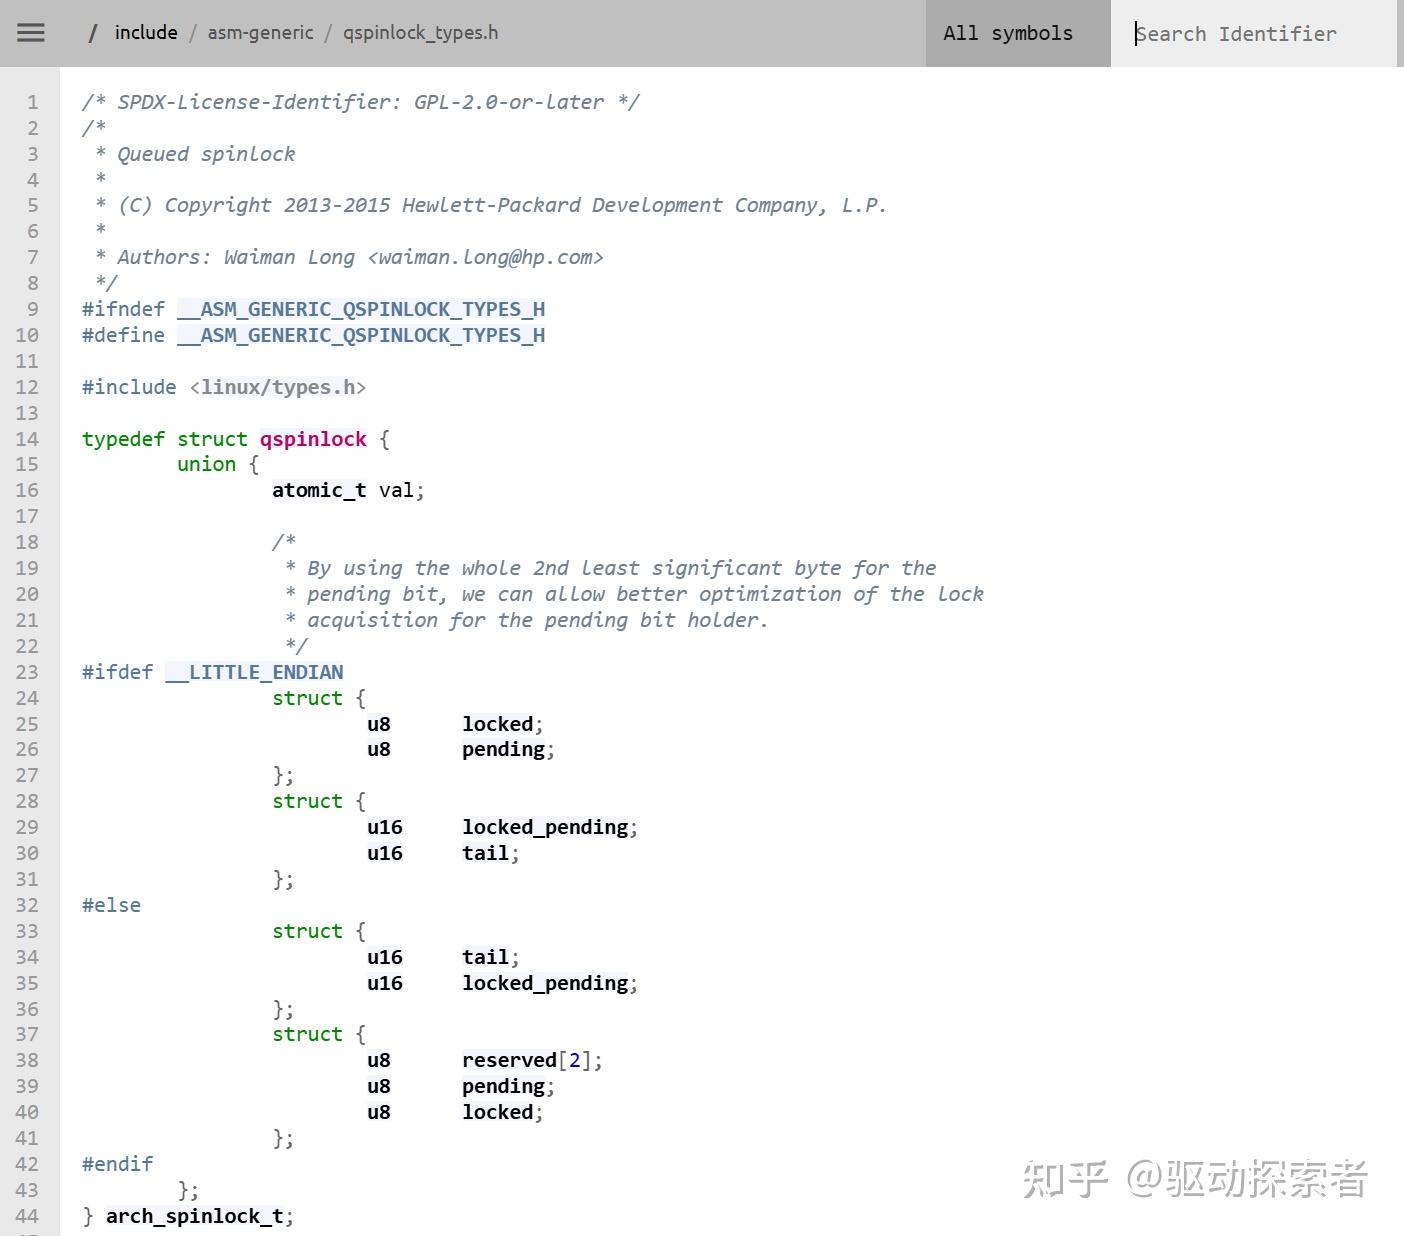Open the qspinlock struct identifier
Screen dimensions: 1404x1236
[x=312, y=438]
